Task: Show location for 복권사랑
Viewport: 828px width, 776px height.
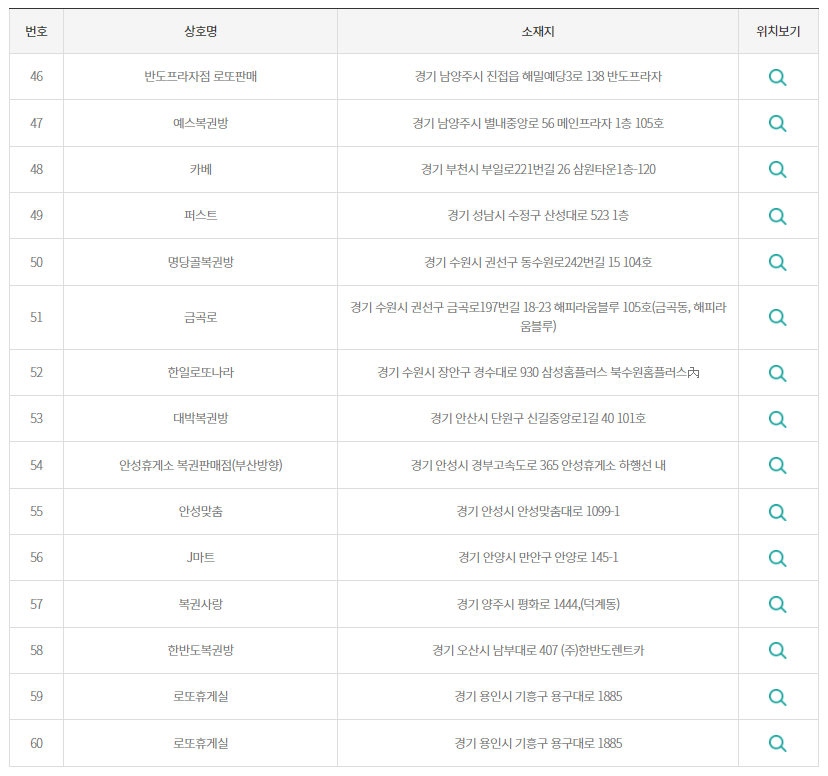Action: 777,604
